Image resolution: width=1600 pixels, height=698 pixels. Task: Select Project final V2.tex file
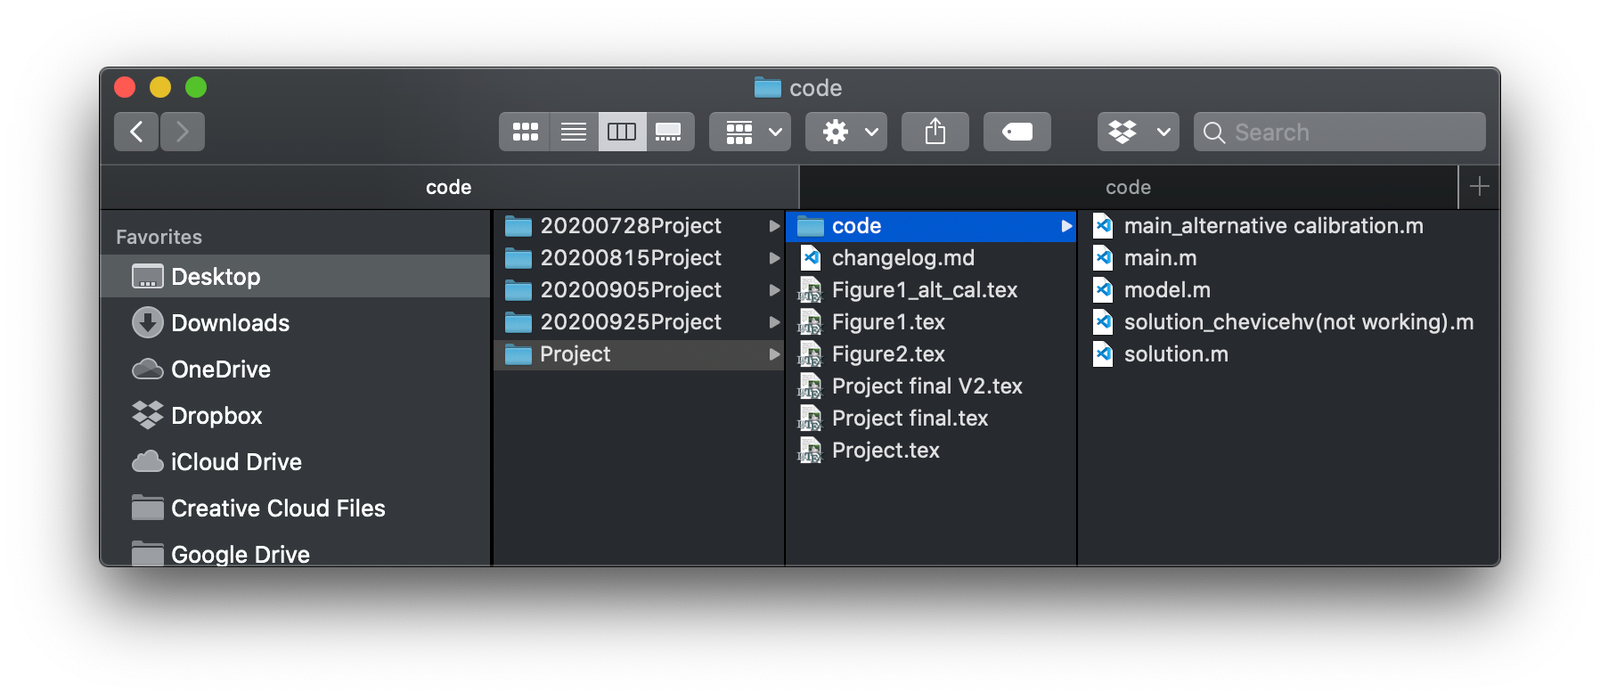931,386
